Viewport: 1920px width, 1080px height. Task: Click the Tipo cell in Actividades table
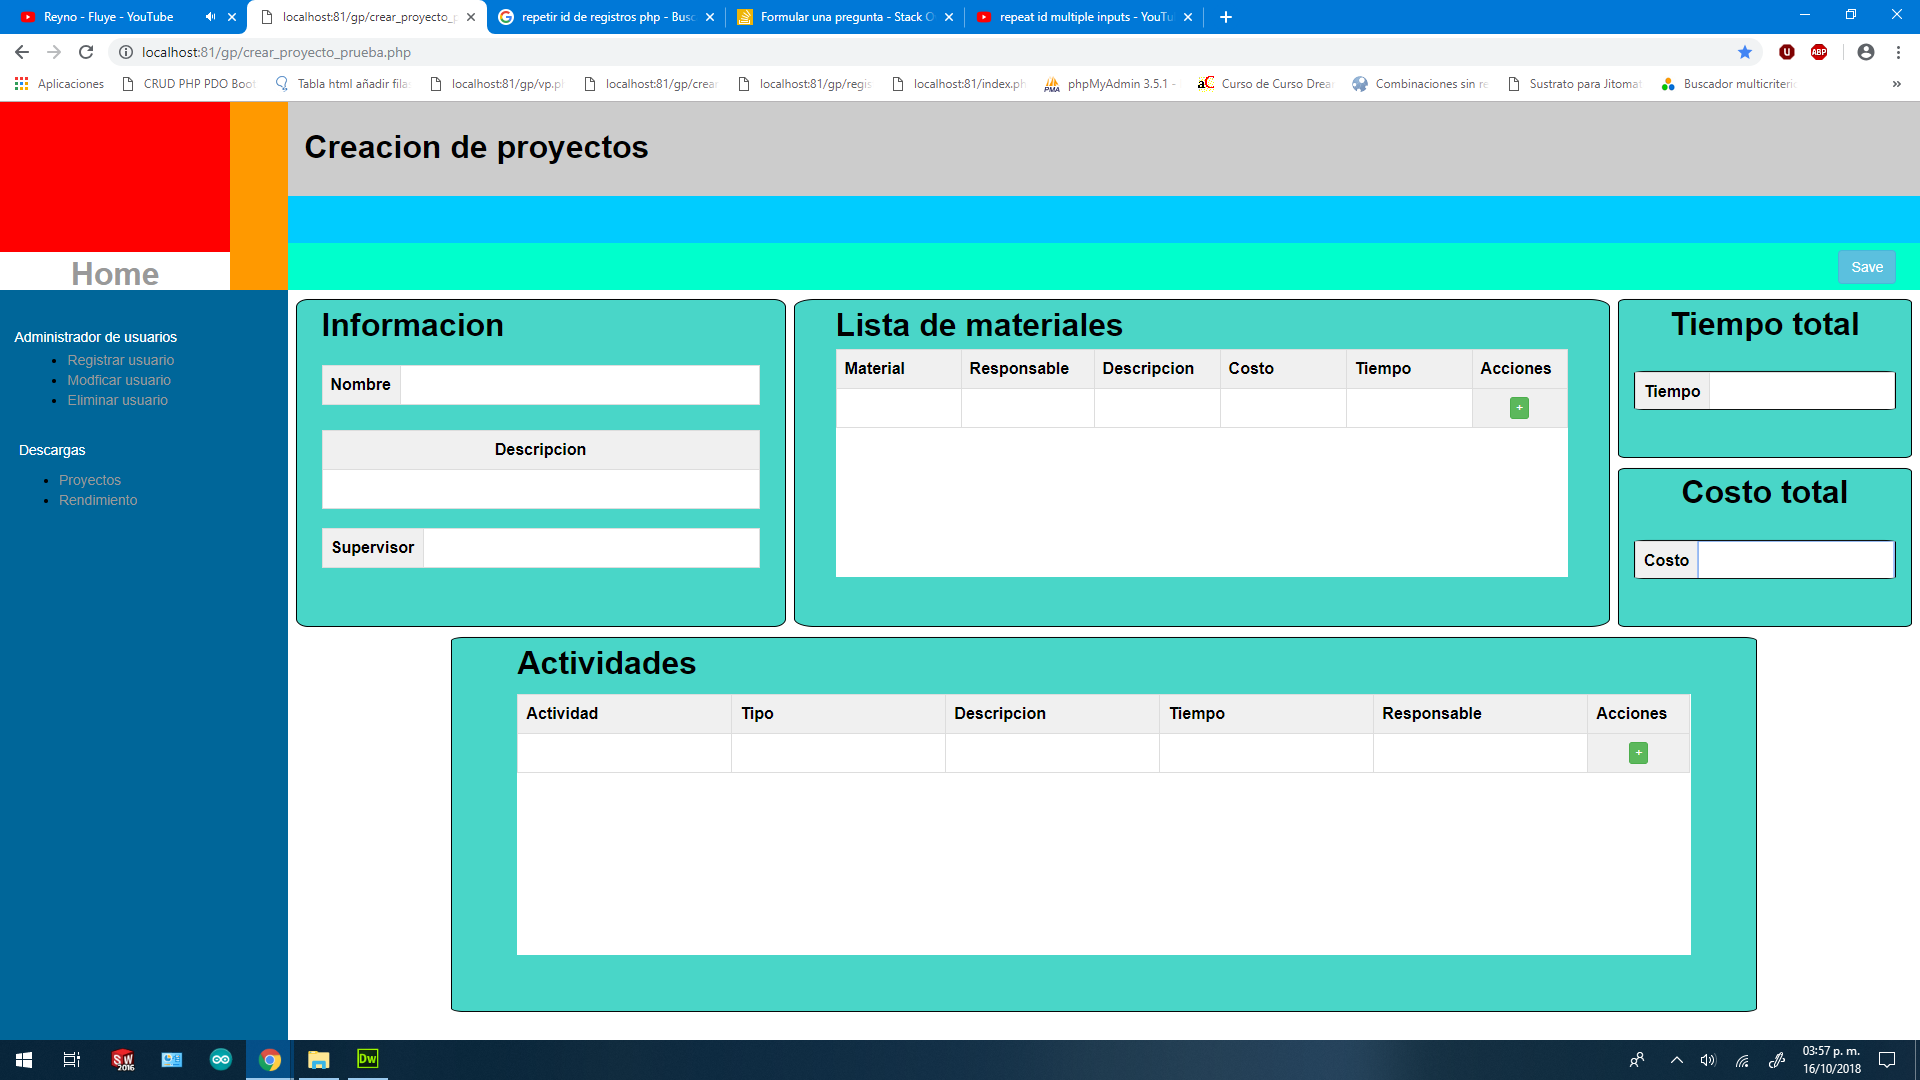click(x=838, y=753)
